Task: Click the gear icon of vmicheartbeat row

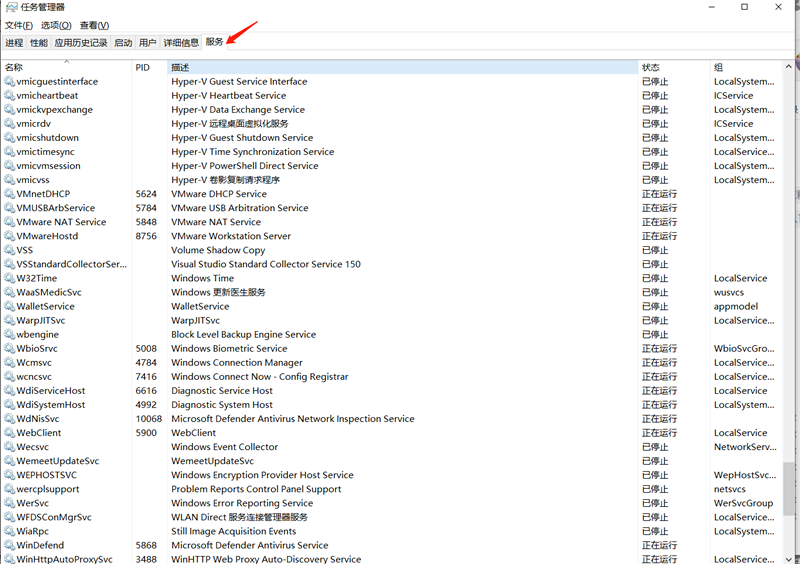Action: [9, 96]
